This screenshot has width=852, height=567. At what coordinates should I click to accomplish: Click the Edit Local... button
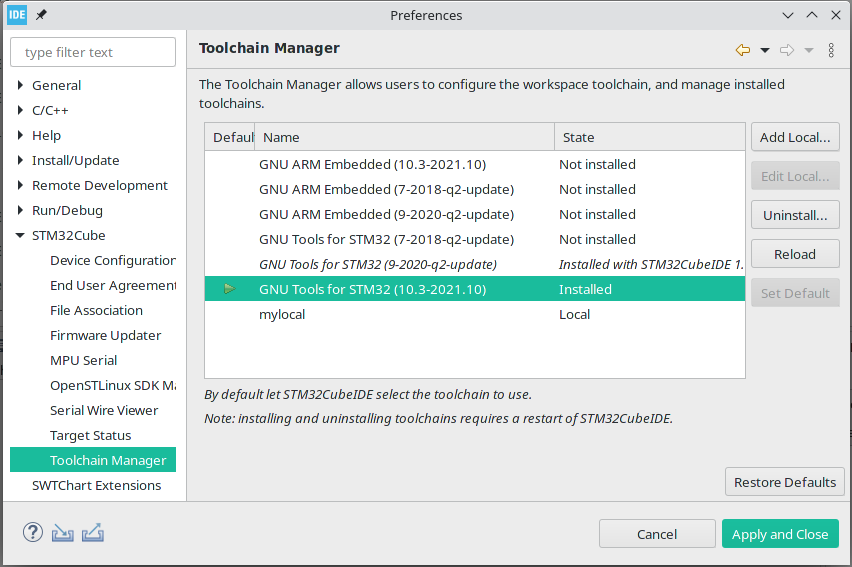tap(795, 176)
